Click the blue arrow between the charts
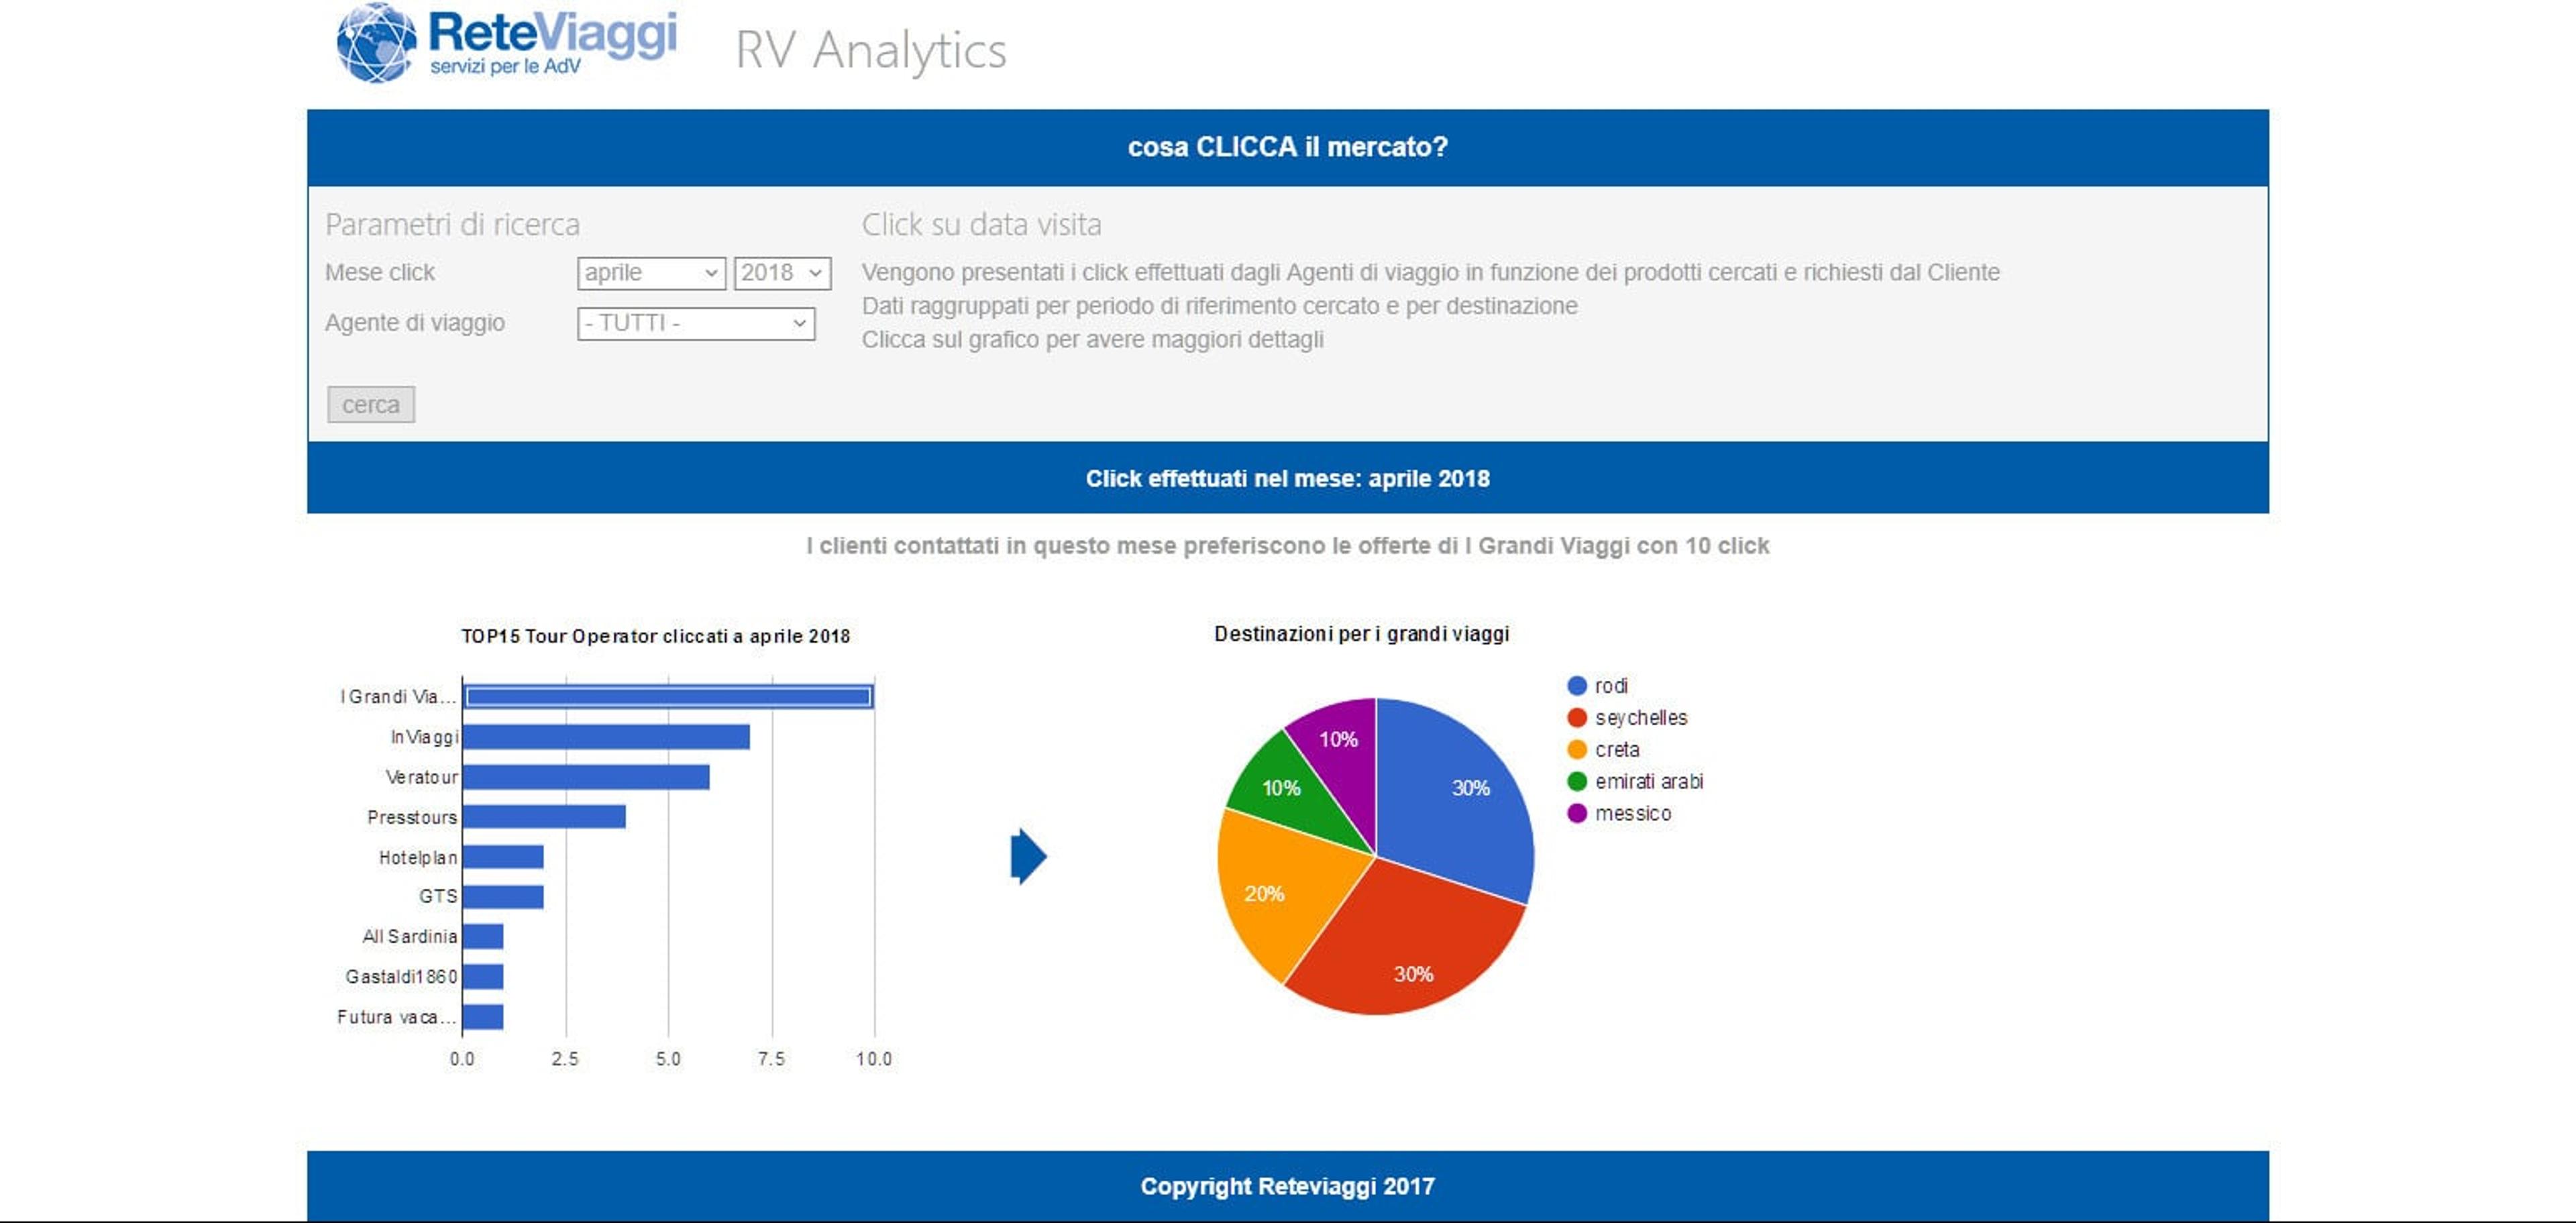2576x1223 pixels. 1028,856
